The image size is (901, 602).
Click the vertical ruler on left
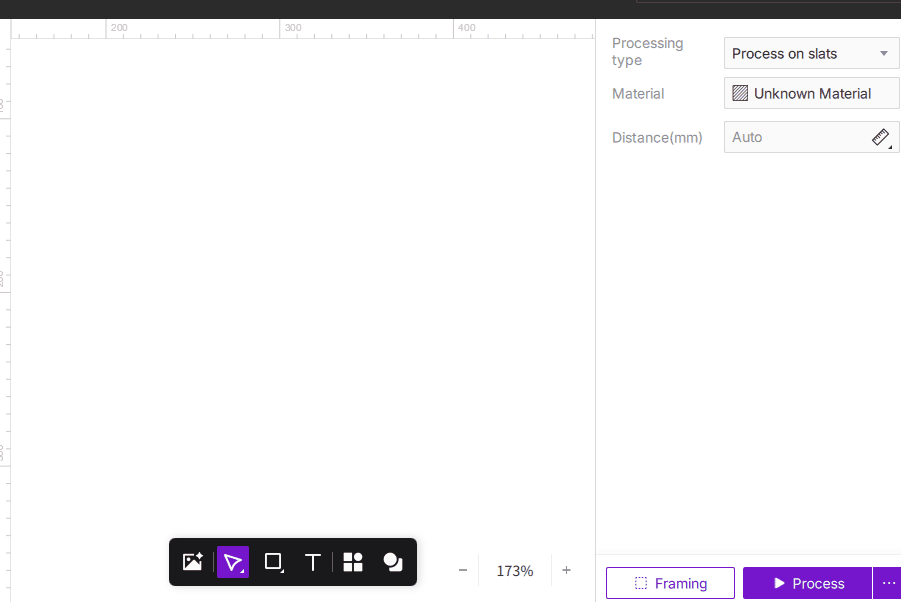tap(5, 300)
